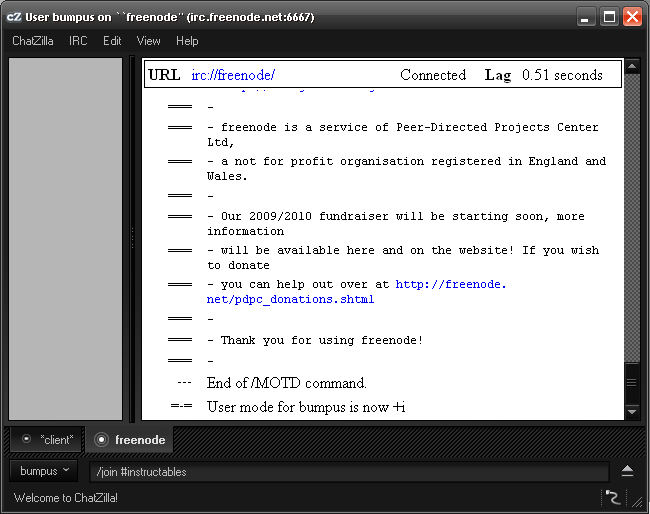Open the IRC menu

(x=78, y=41)
